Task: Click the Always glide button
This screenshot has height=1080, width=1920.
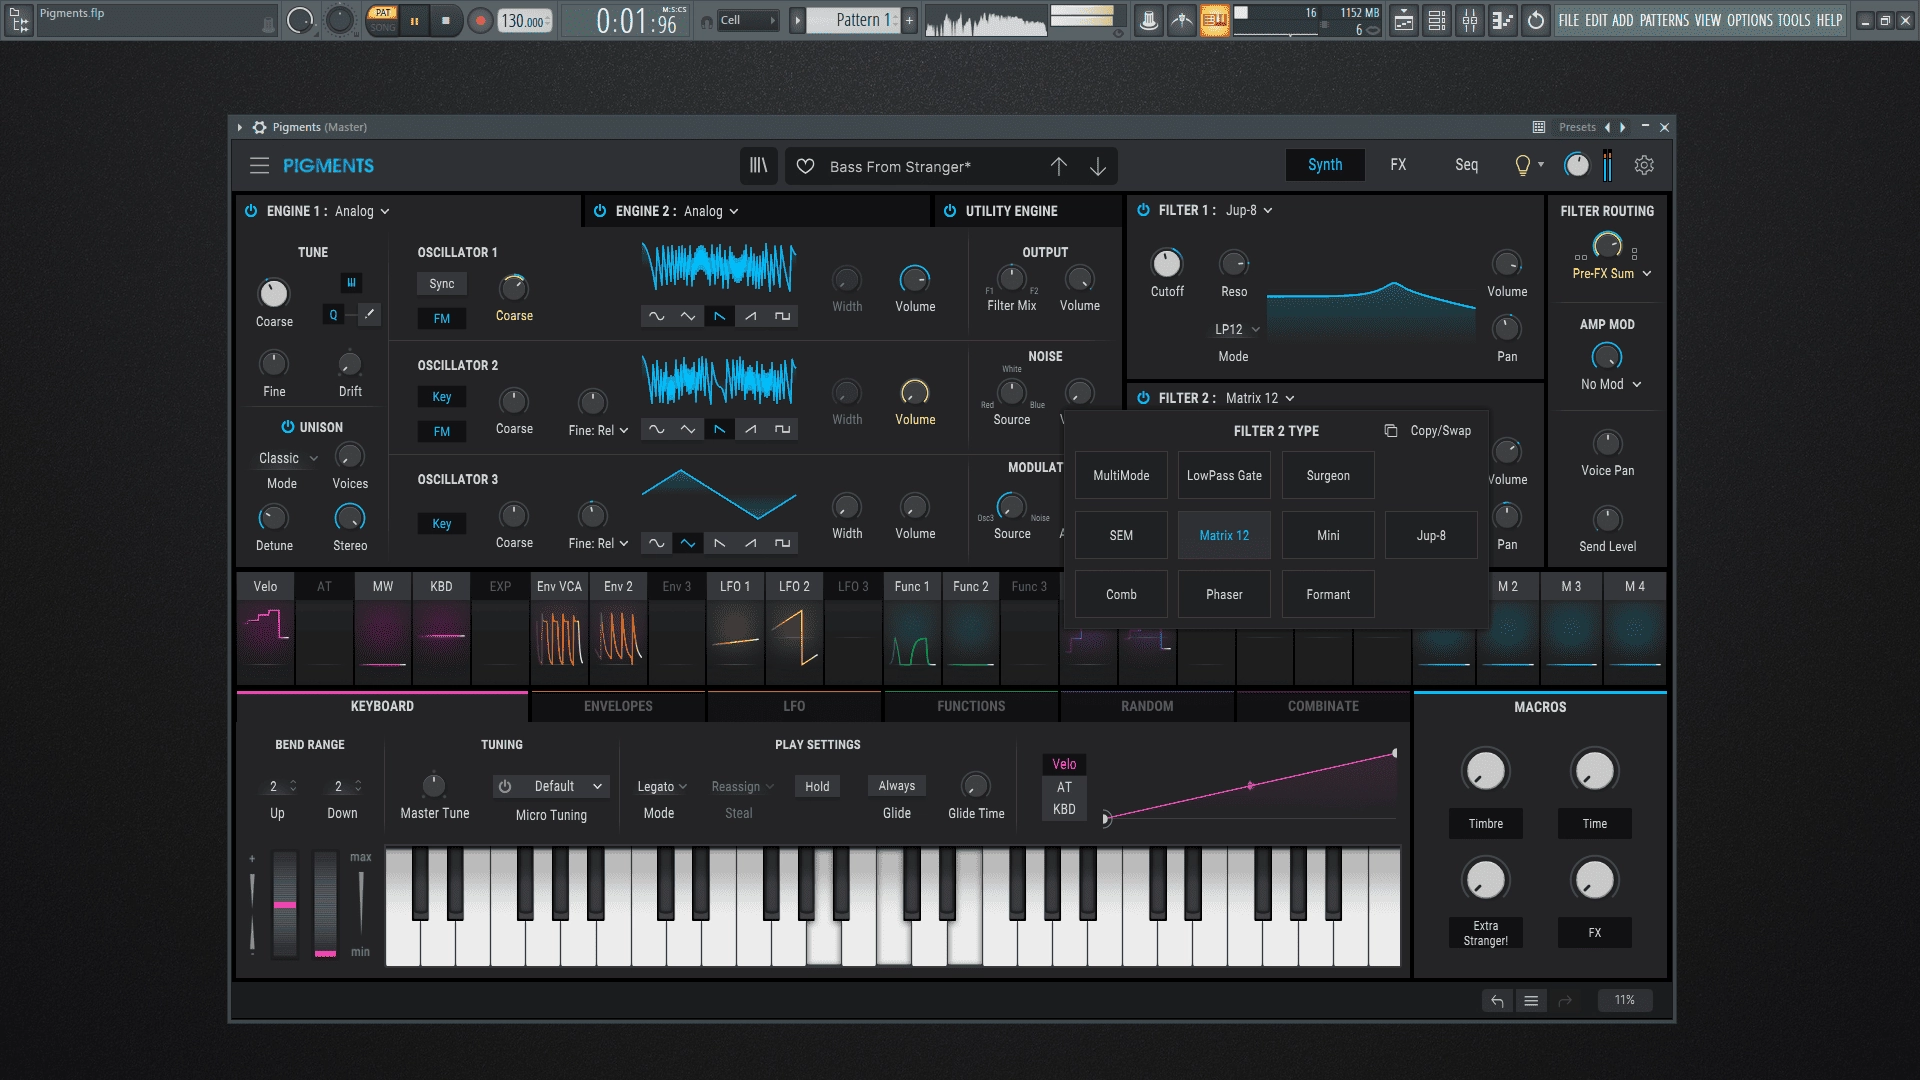Action: click(897, 786)
